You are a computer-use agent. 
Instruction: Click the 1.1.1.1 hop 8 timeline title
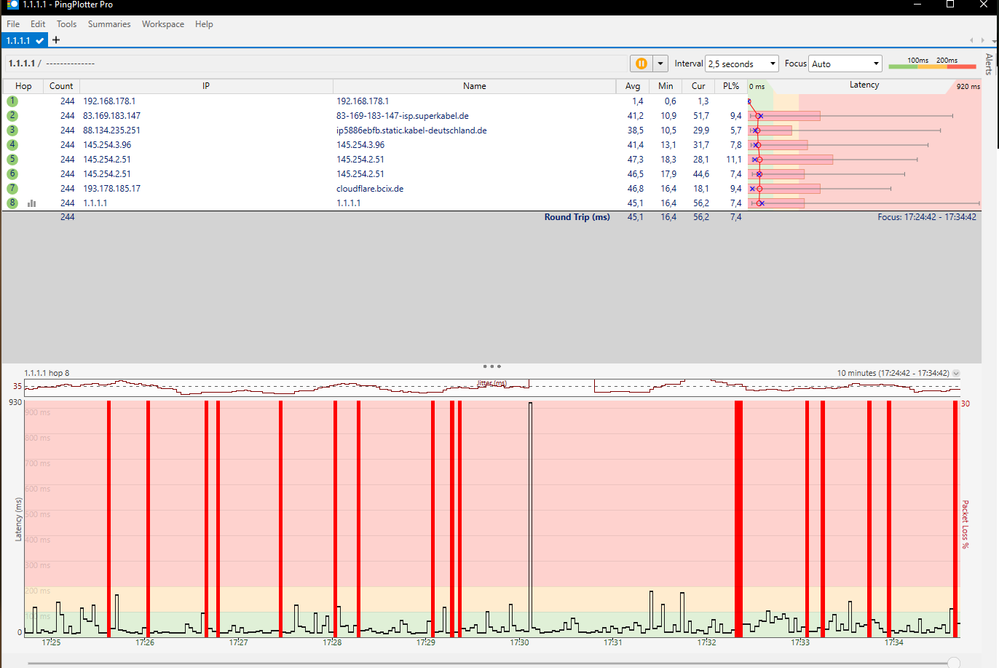coord(47,373)
